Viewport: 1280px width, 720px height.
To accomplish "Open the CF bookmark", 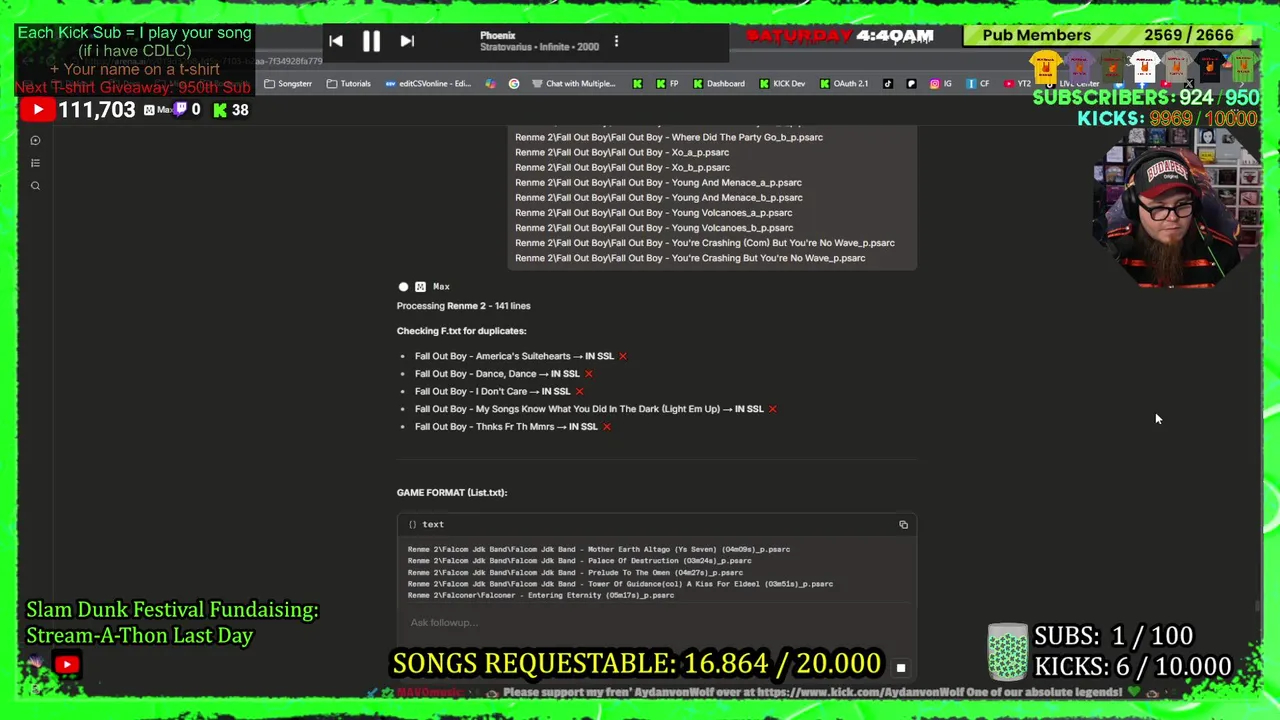I will pyautogui.click(x=978, y=84).
